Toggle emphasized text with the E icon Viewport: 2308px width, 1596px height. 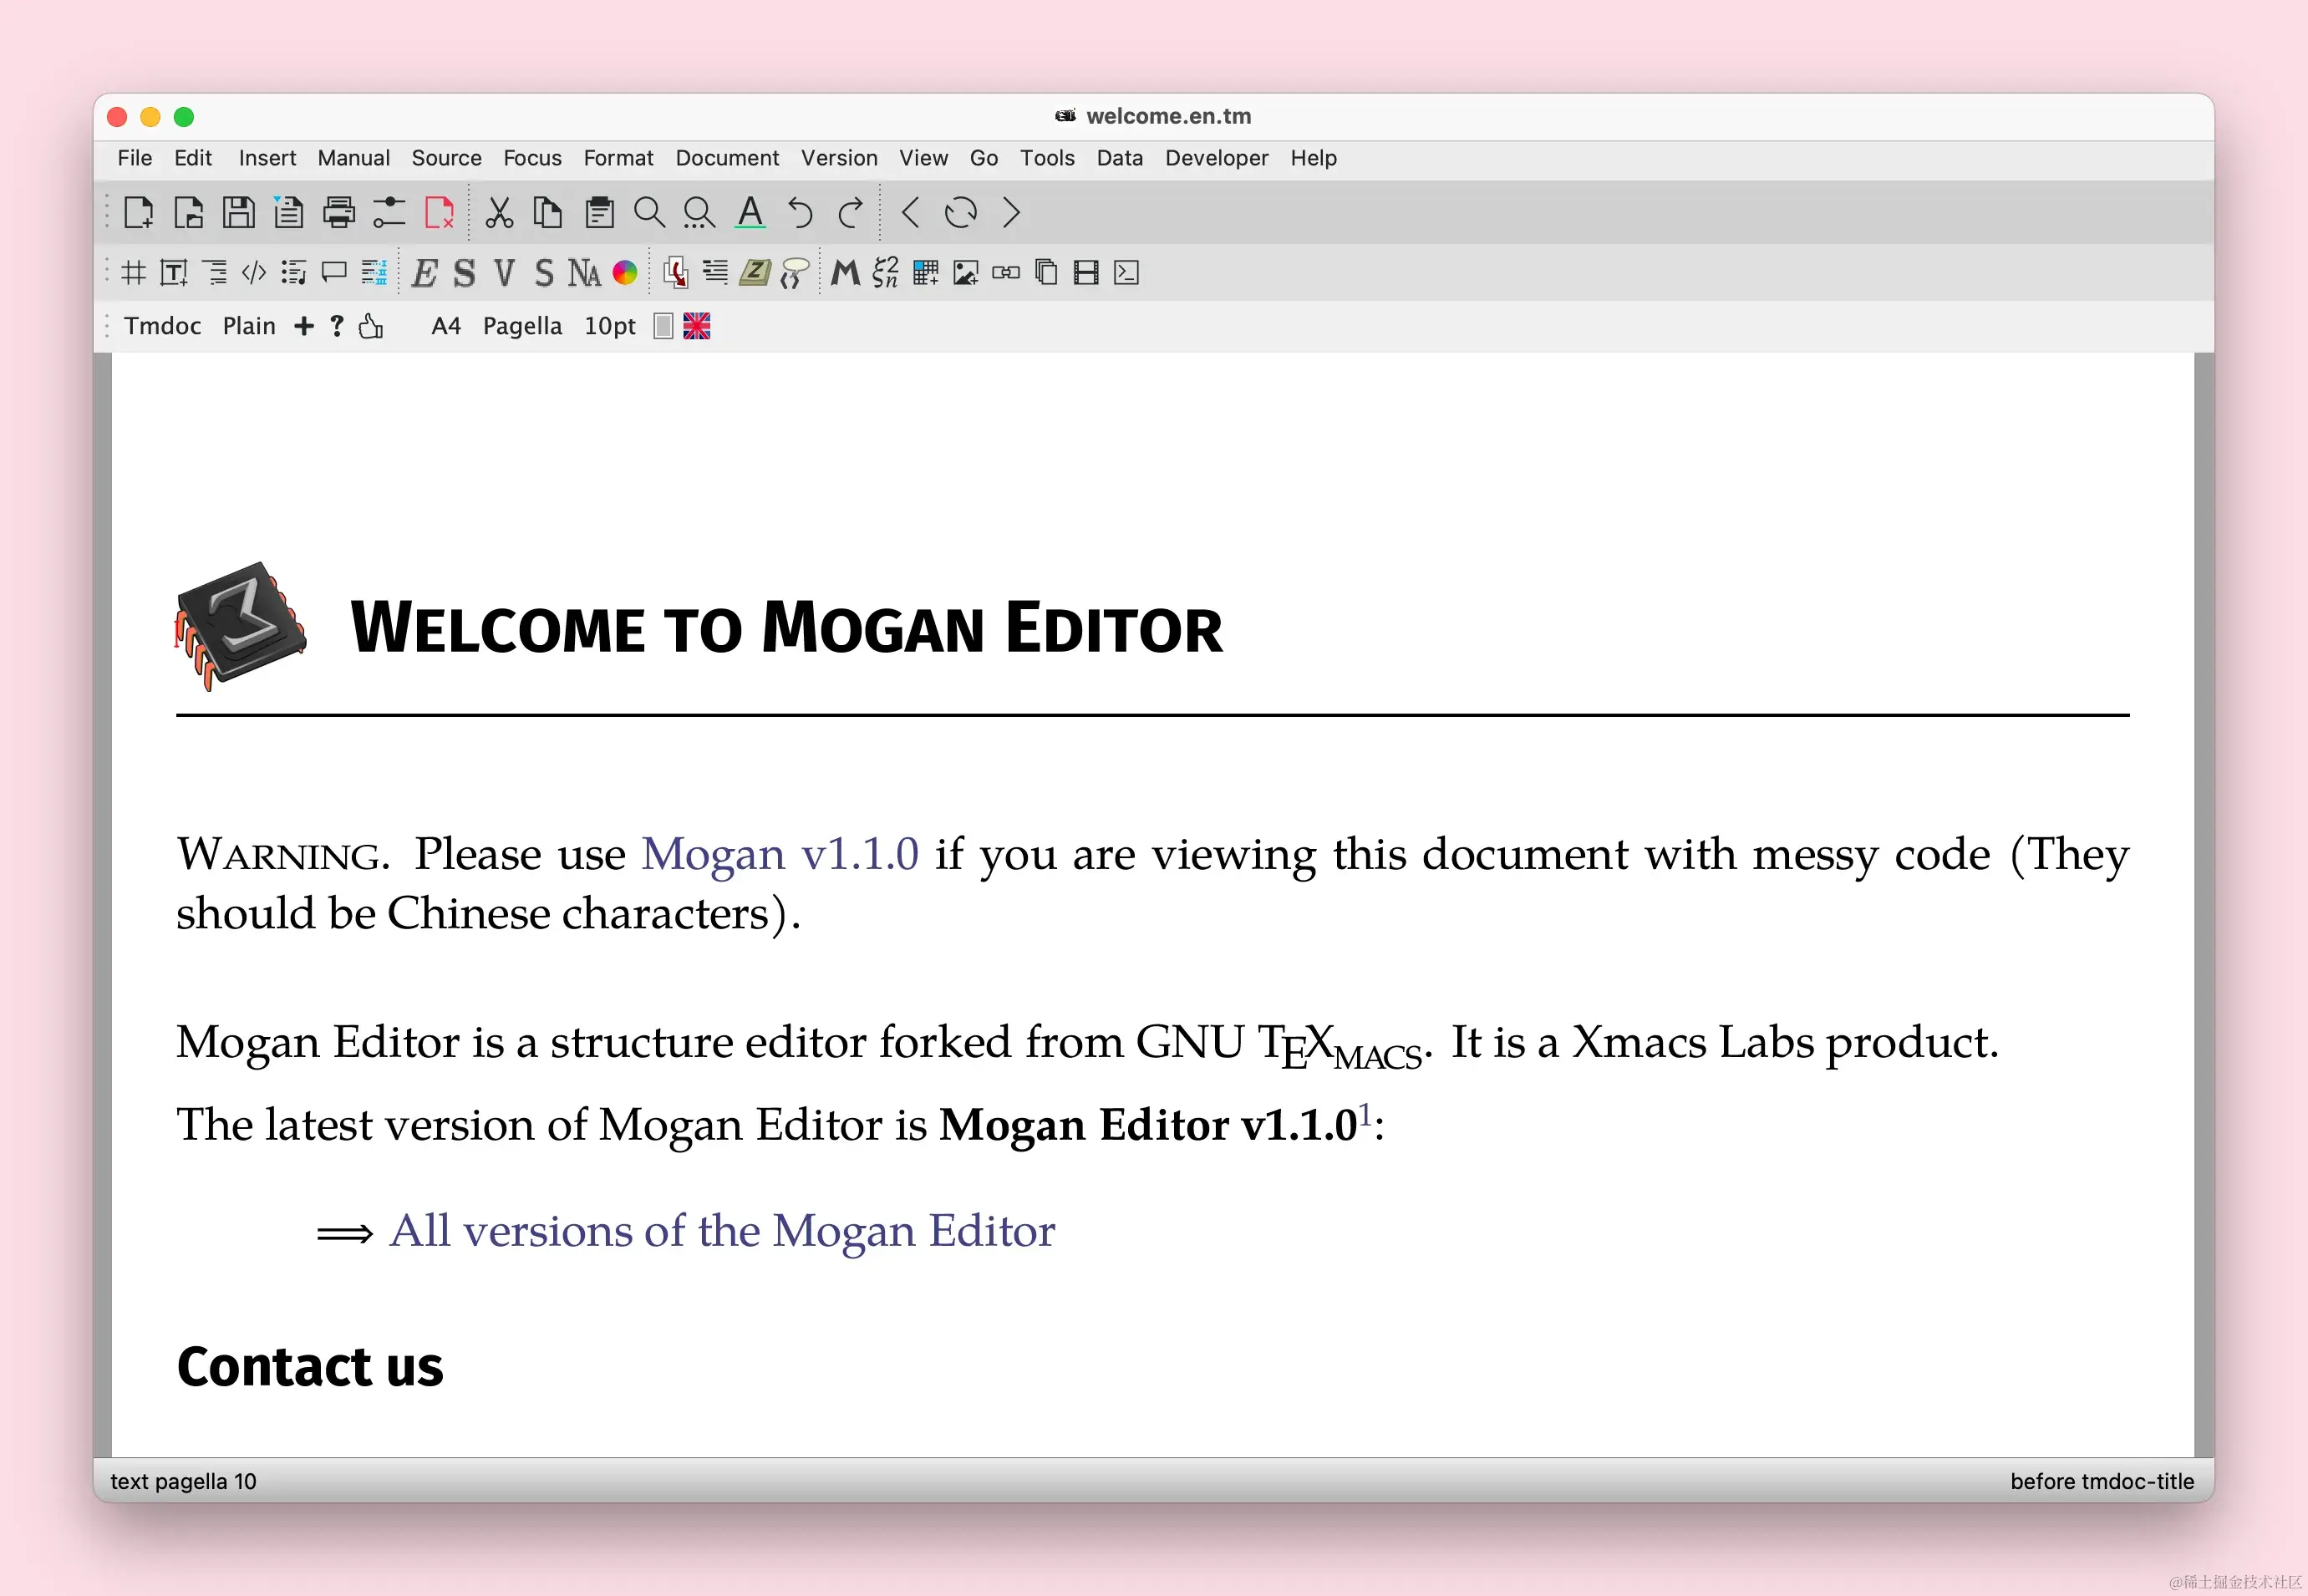(x=424, y=273)
